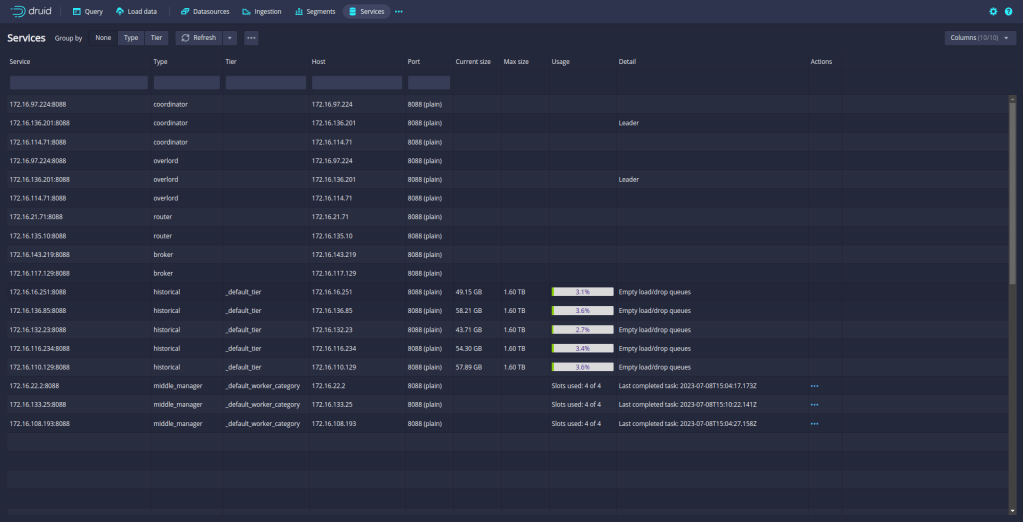Expand the Refresh interval dropdown arrow

pyautogui.click(x=230, y=38)
